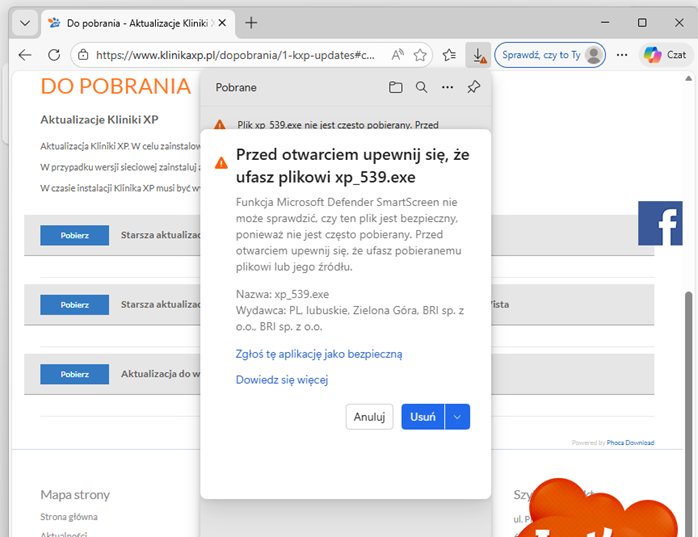Reload the page with refresh button
698x537 pixels.
(53, 55)
